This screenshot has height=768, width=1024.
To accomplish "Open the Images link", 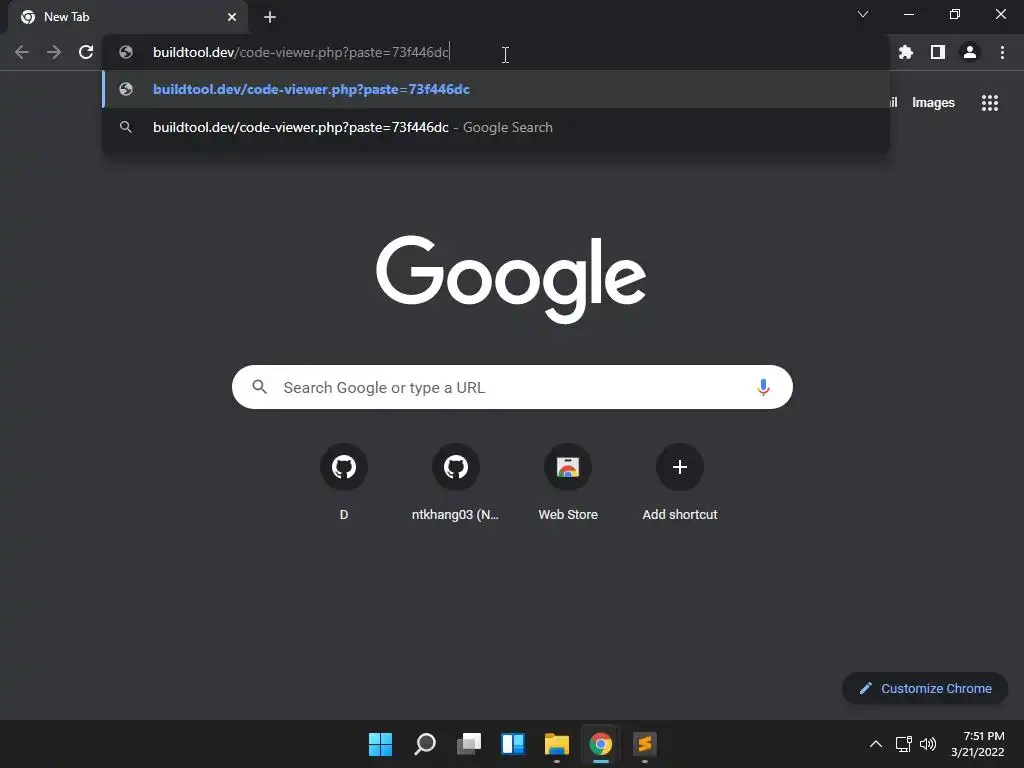I will [x=933, y=103].
